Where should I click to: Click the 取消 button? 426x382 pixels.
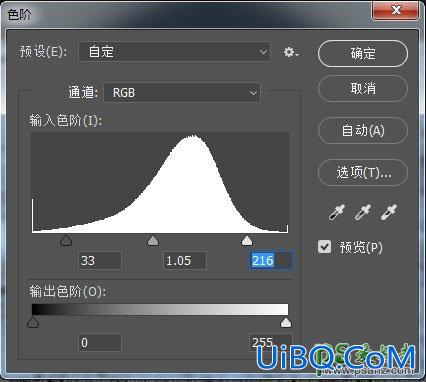(363, 89)
